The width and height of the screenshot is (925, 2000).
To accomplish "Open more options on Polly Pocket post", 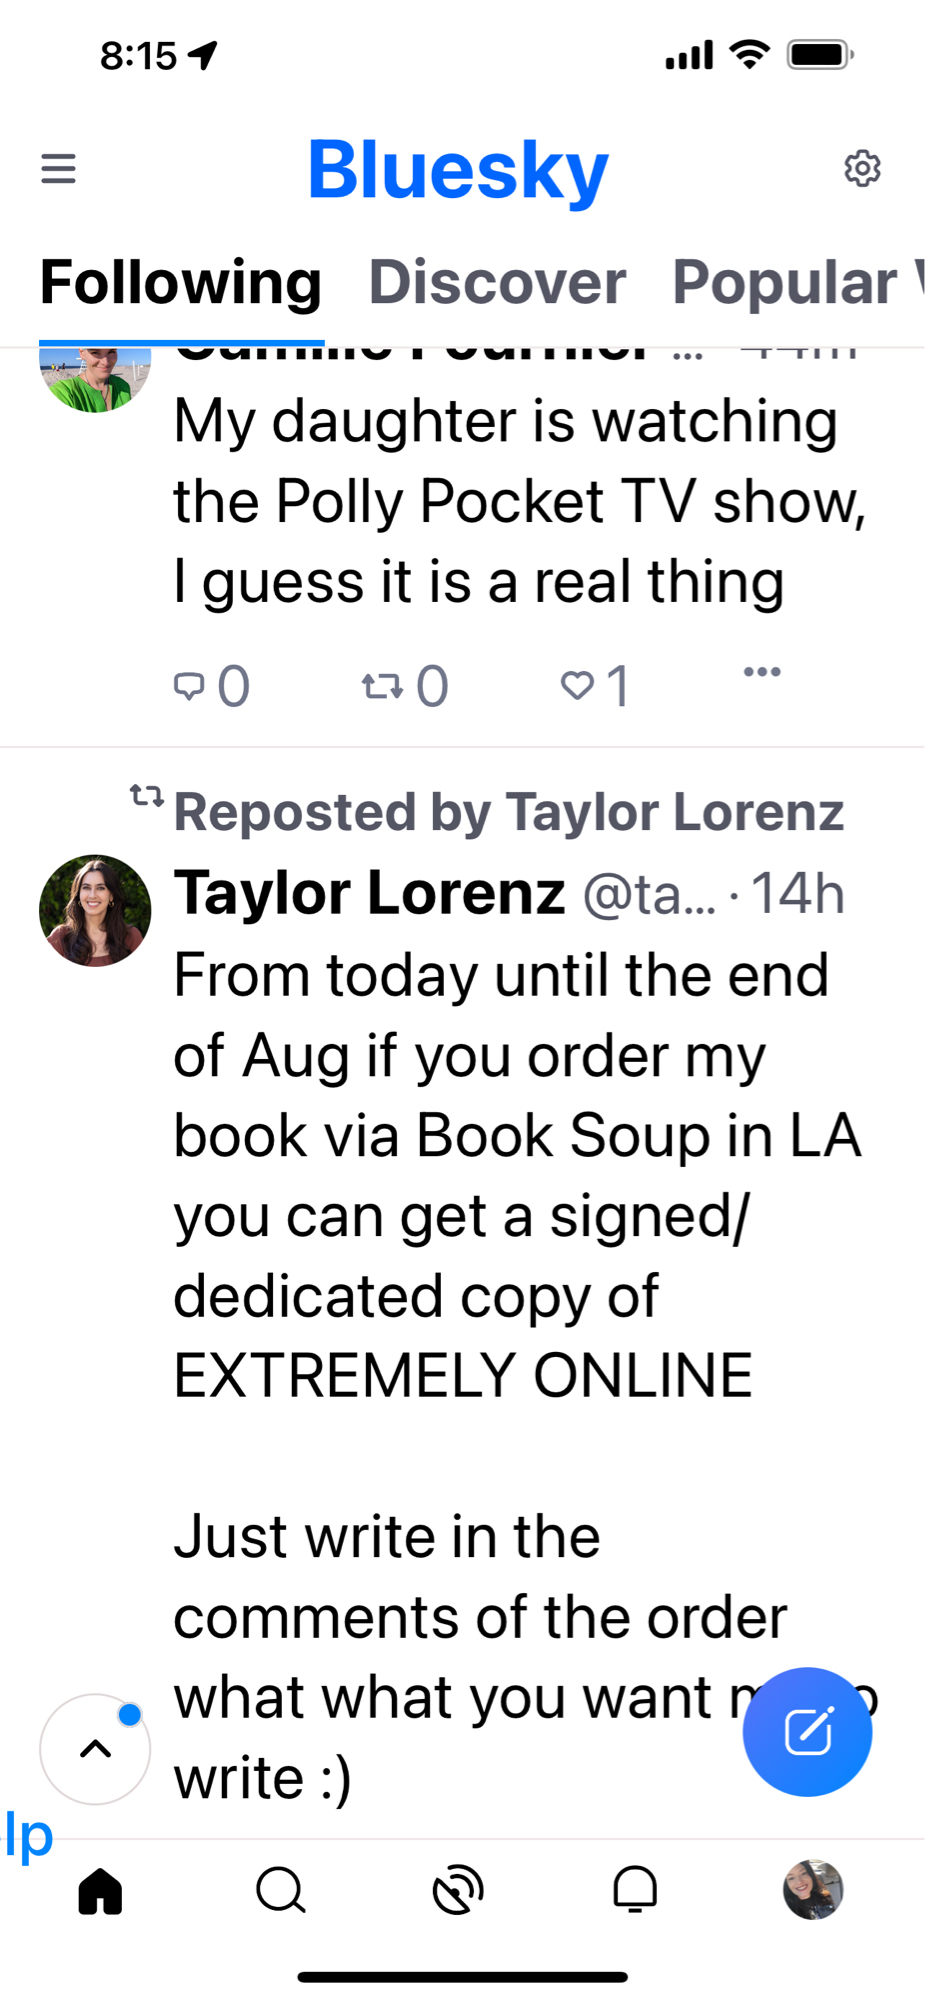I will [x=762, y=672].
